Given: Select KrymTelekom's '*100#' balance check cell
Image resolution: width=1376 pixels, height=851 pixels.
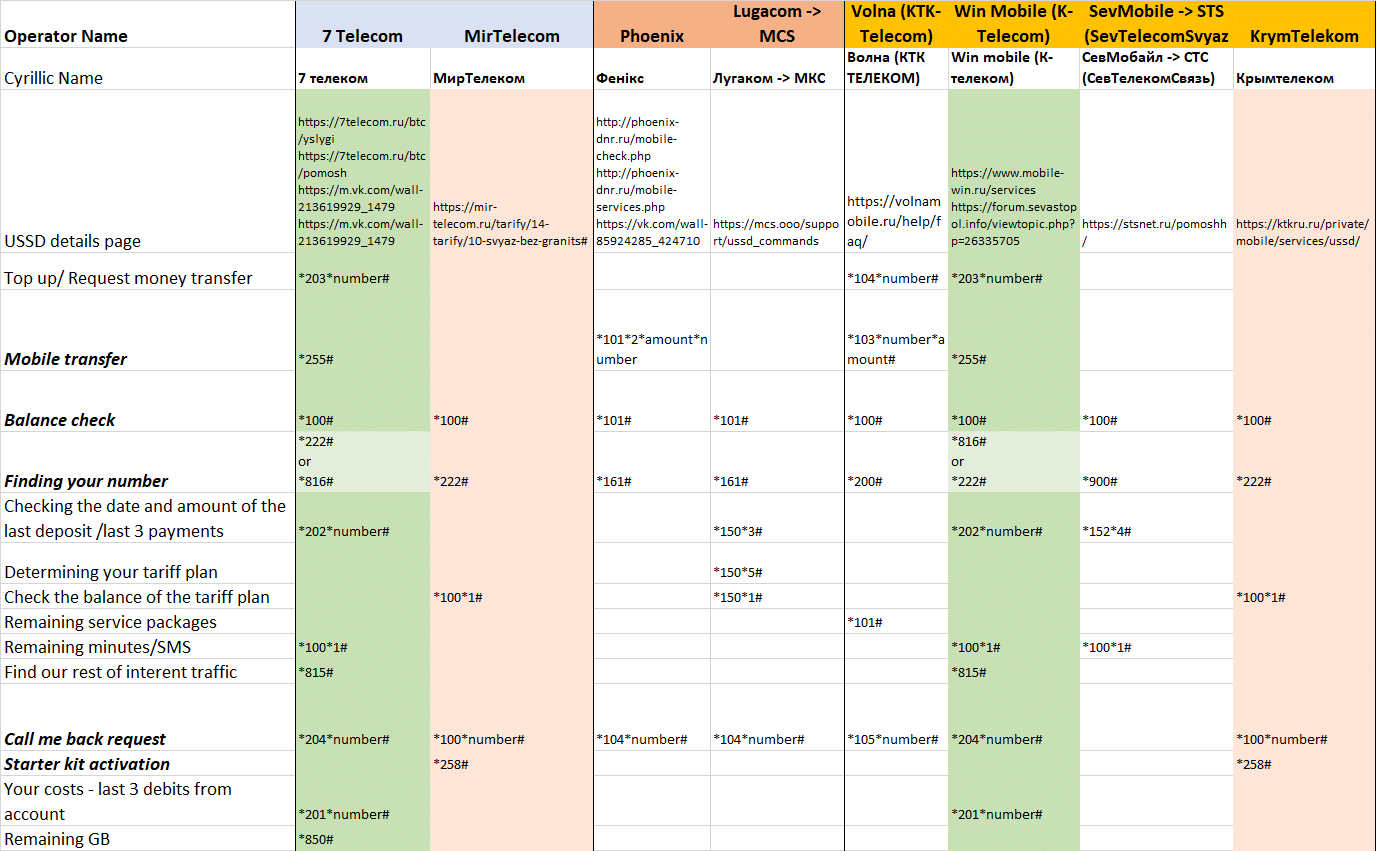Looking at the screenshot, I should (1304, 401).
